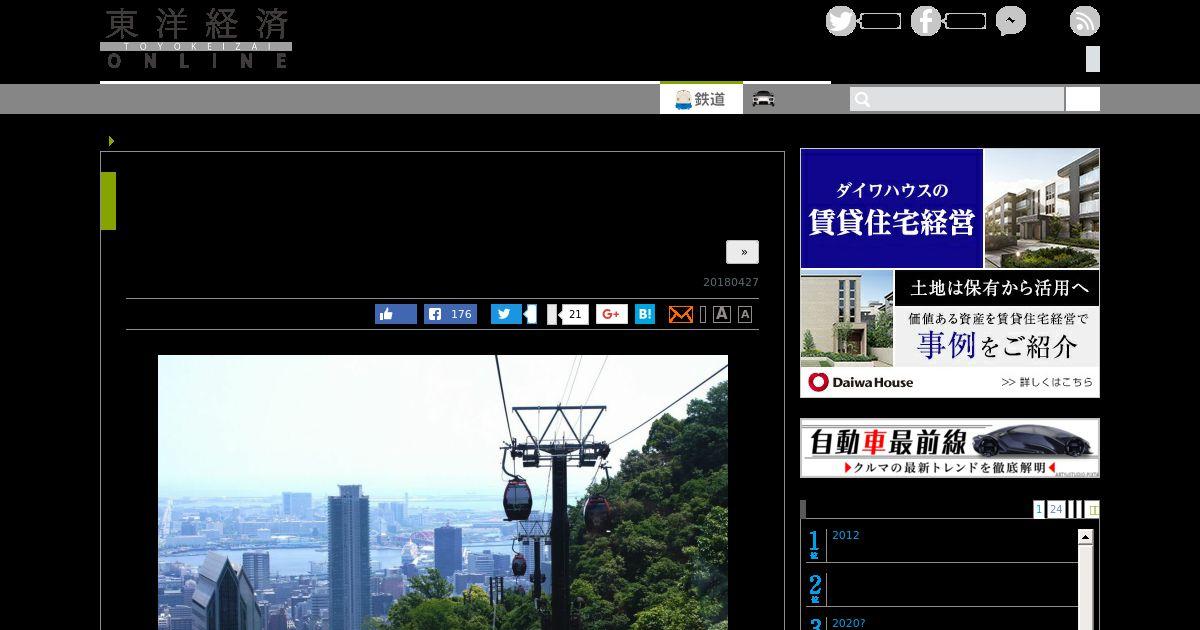
Task: Open the header Facebook circle icon
Action: tap(926, 21)
